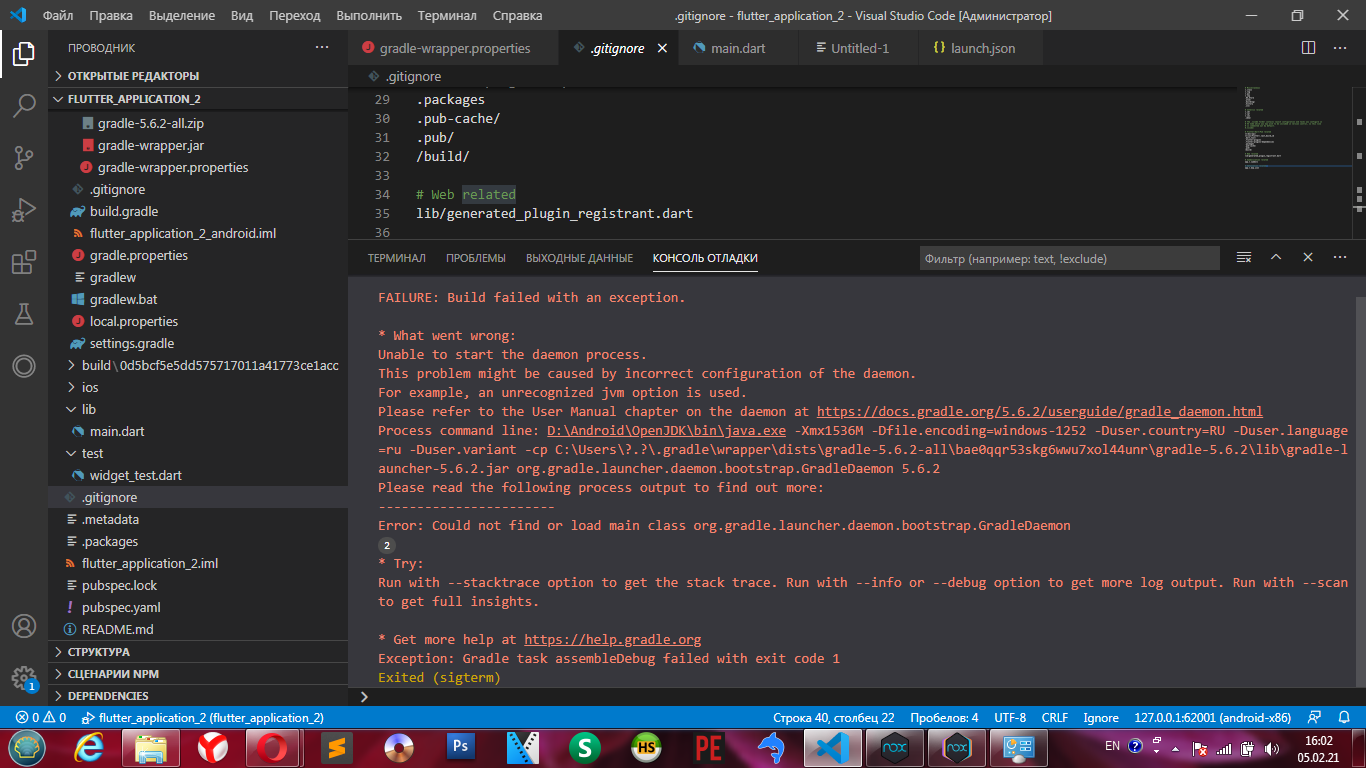
Task: Expand the ОТКРЫТЫЕ РЕДАКТОРЫ section
Action: click(198, 76)
